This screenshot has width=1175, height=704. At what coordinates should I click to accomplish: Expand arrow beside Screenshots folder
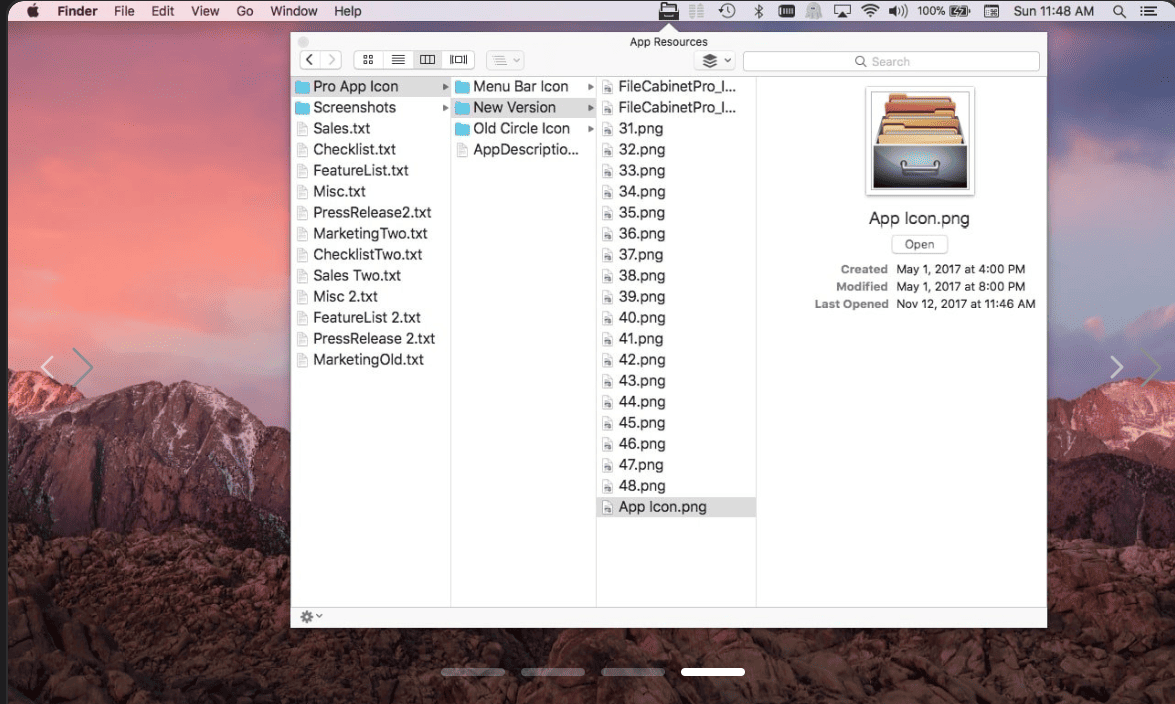pos(445,108)
